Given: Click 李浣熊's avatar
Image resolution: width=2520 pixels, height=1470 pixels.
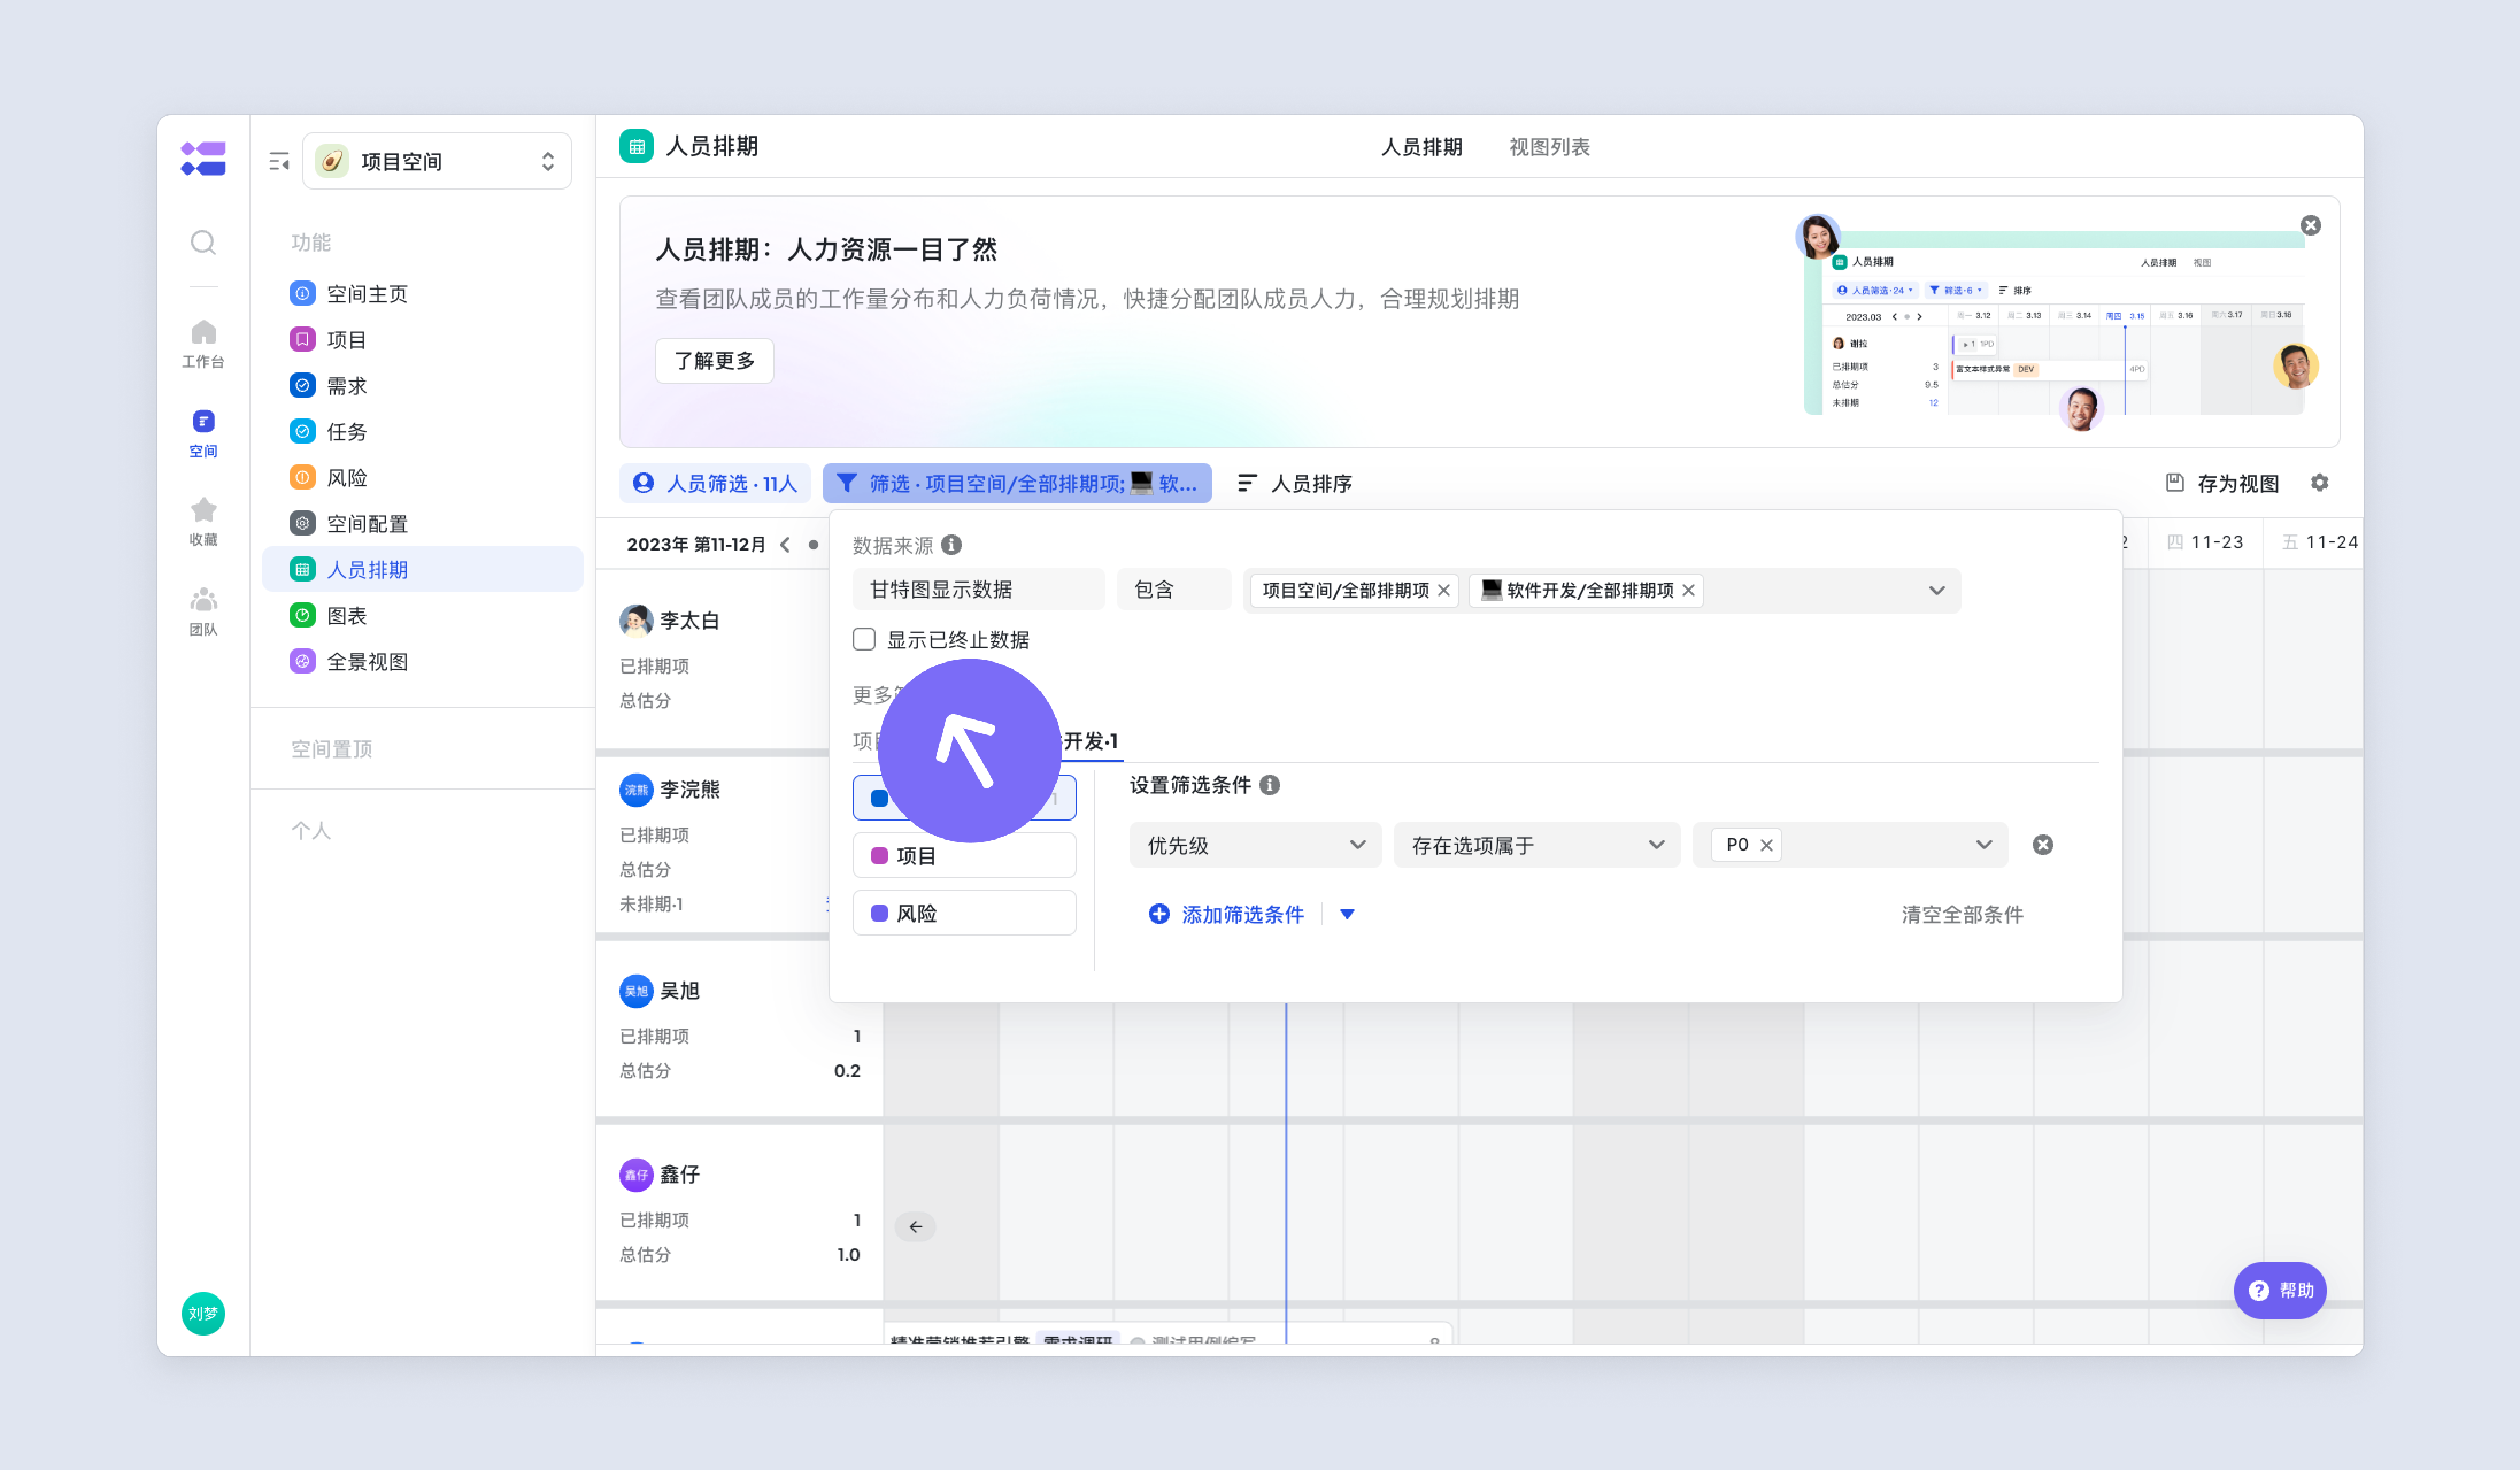Looking at the screenshot, I should 636,790.
